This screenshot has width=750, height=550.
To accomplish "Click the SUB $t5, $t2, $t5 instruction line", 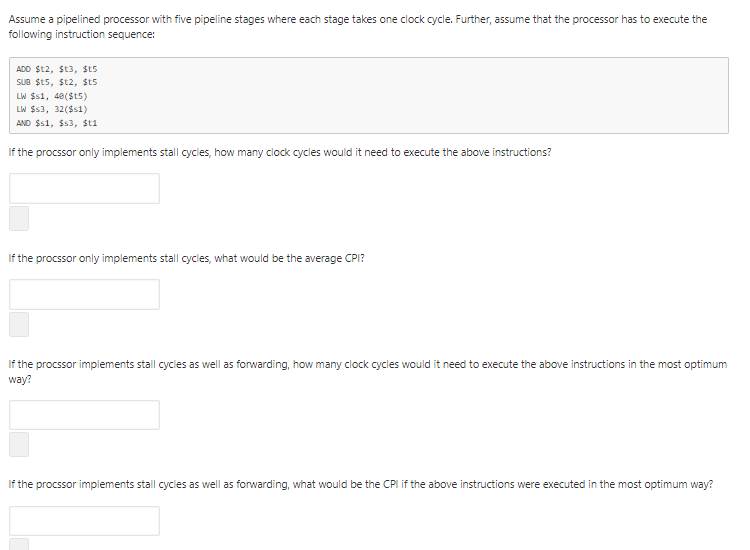I will click(56, 82).
